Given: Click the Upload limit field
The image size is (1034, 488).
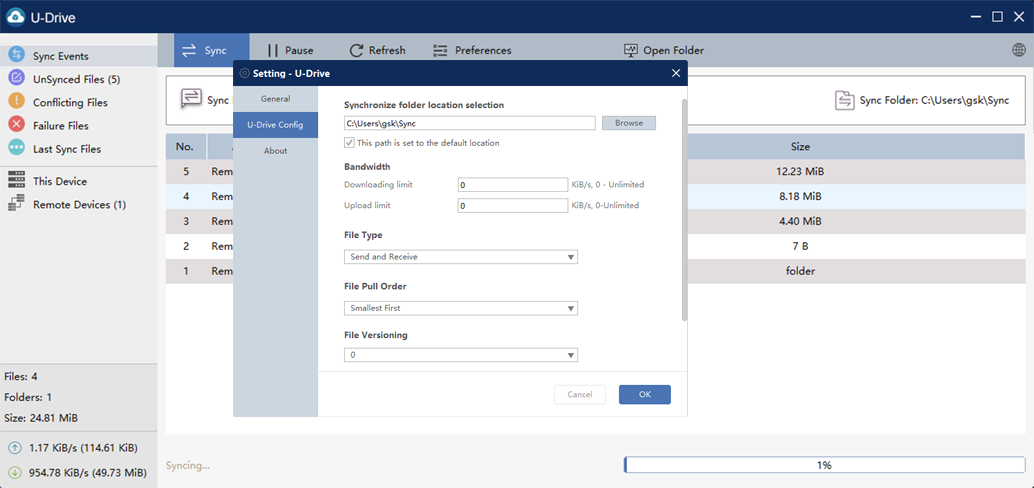Looking at the screenshot, I should (x=513, y=206).
